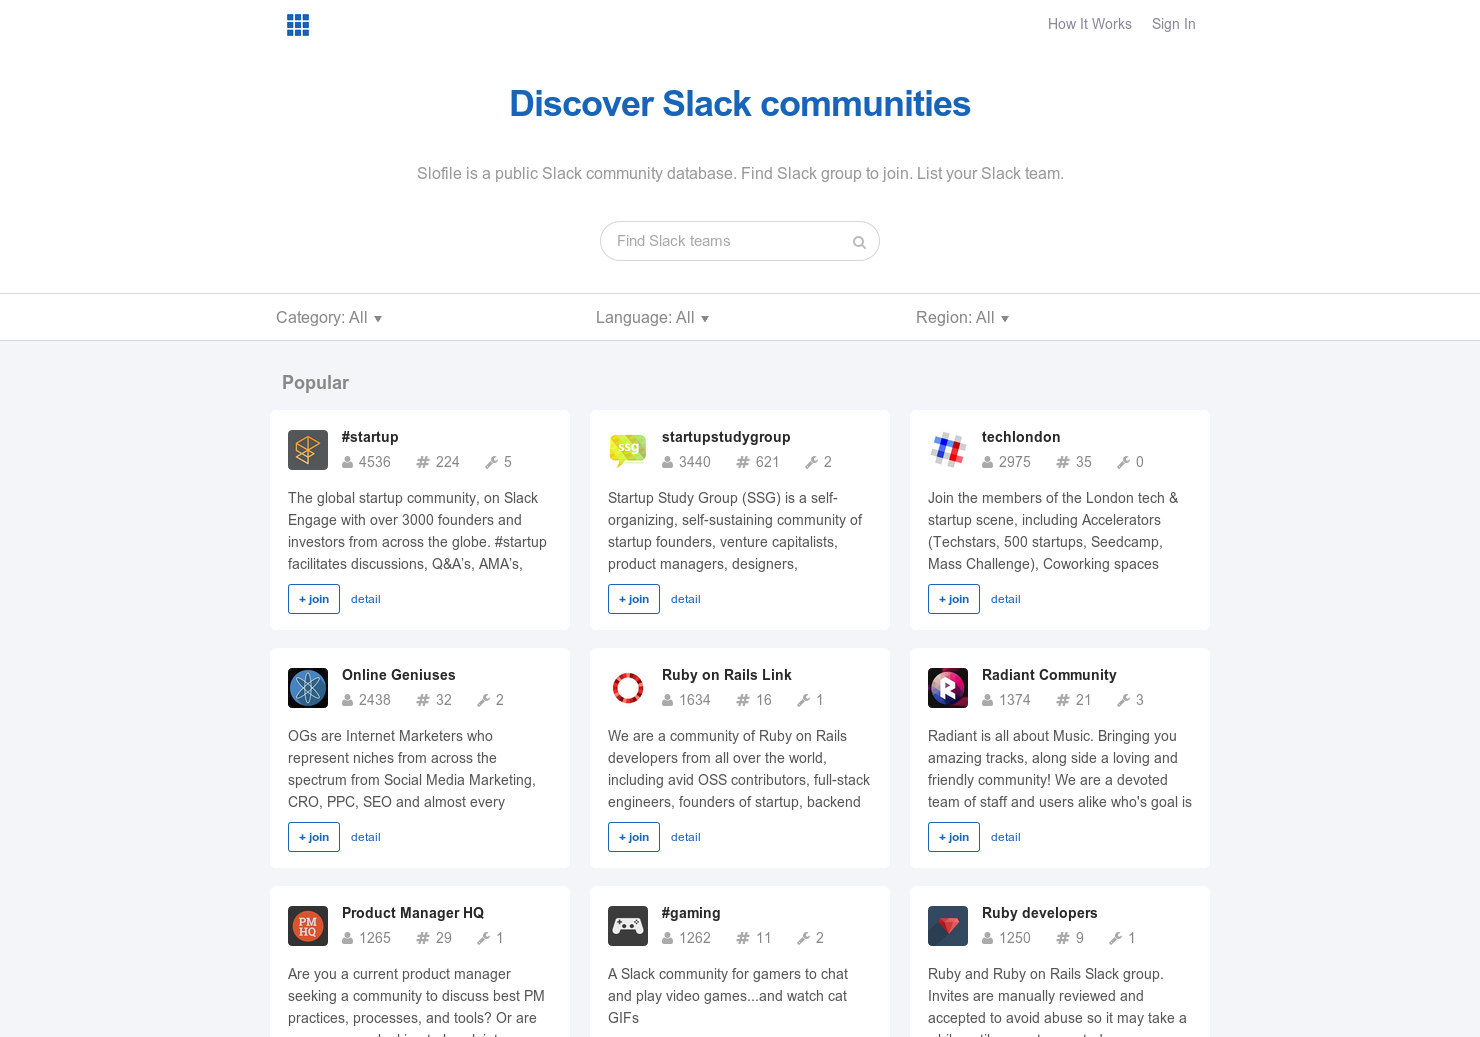Click the Ruby developers gem logo

948,926
